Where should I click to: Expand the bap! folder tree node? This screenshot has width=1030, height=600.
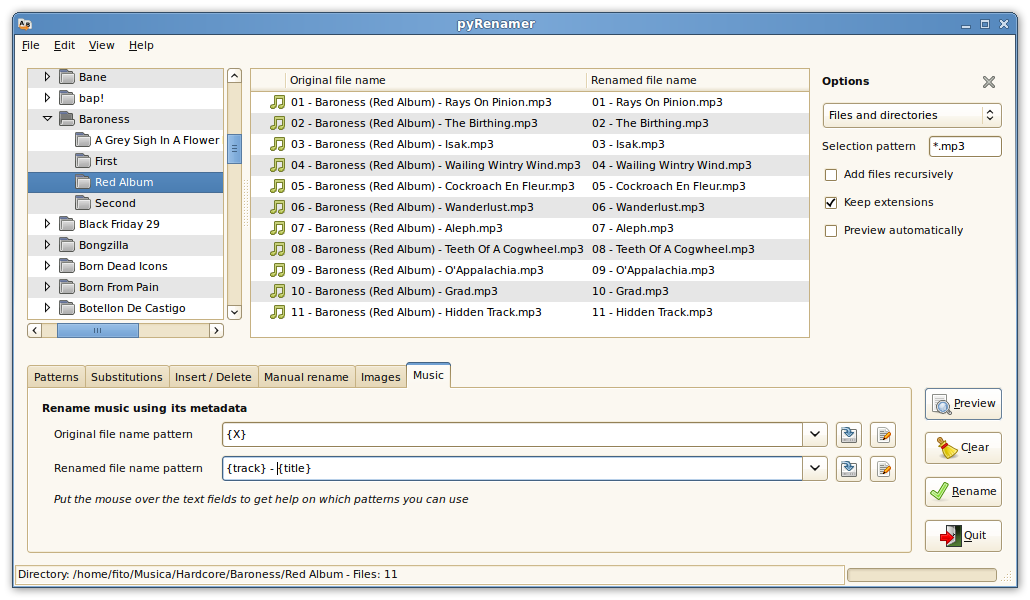(x=47, y=98)
